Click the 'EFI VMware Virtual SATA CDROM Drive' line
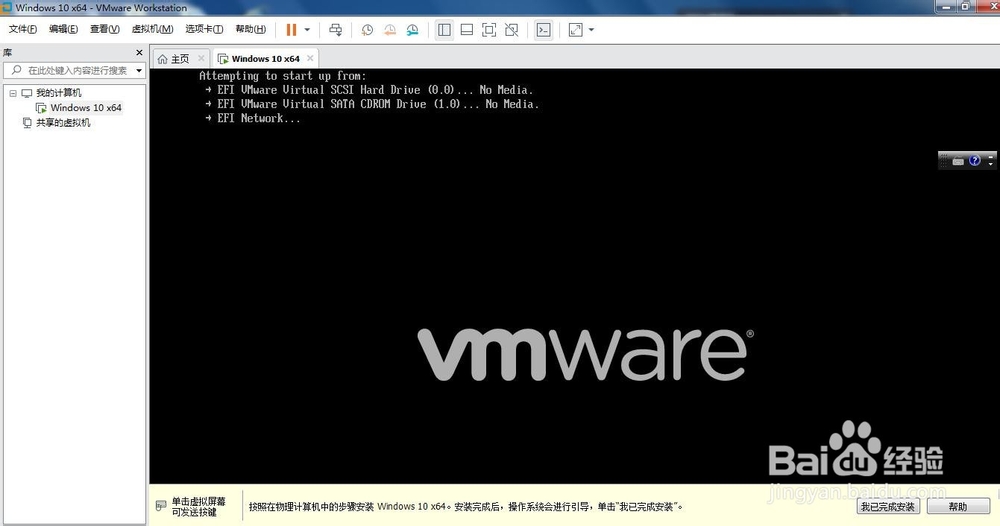The height and width of the screenshot is (526, 1000). (x=378, y=104)
